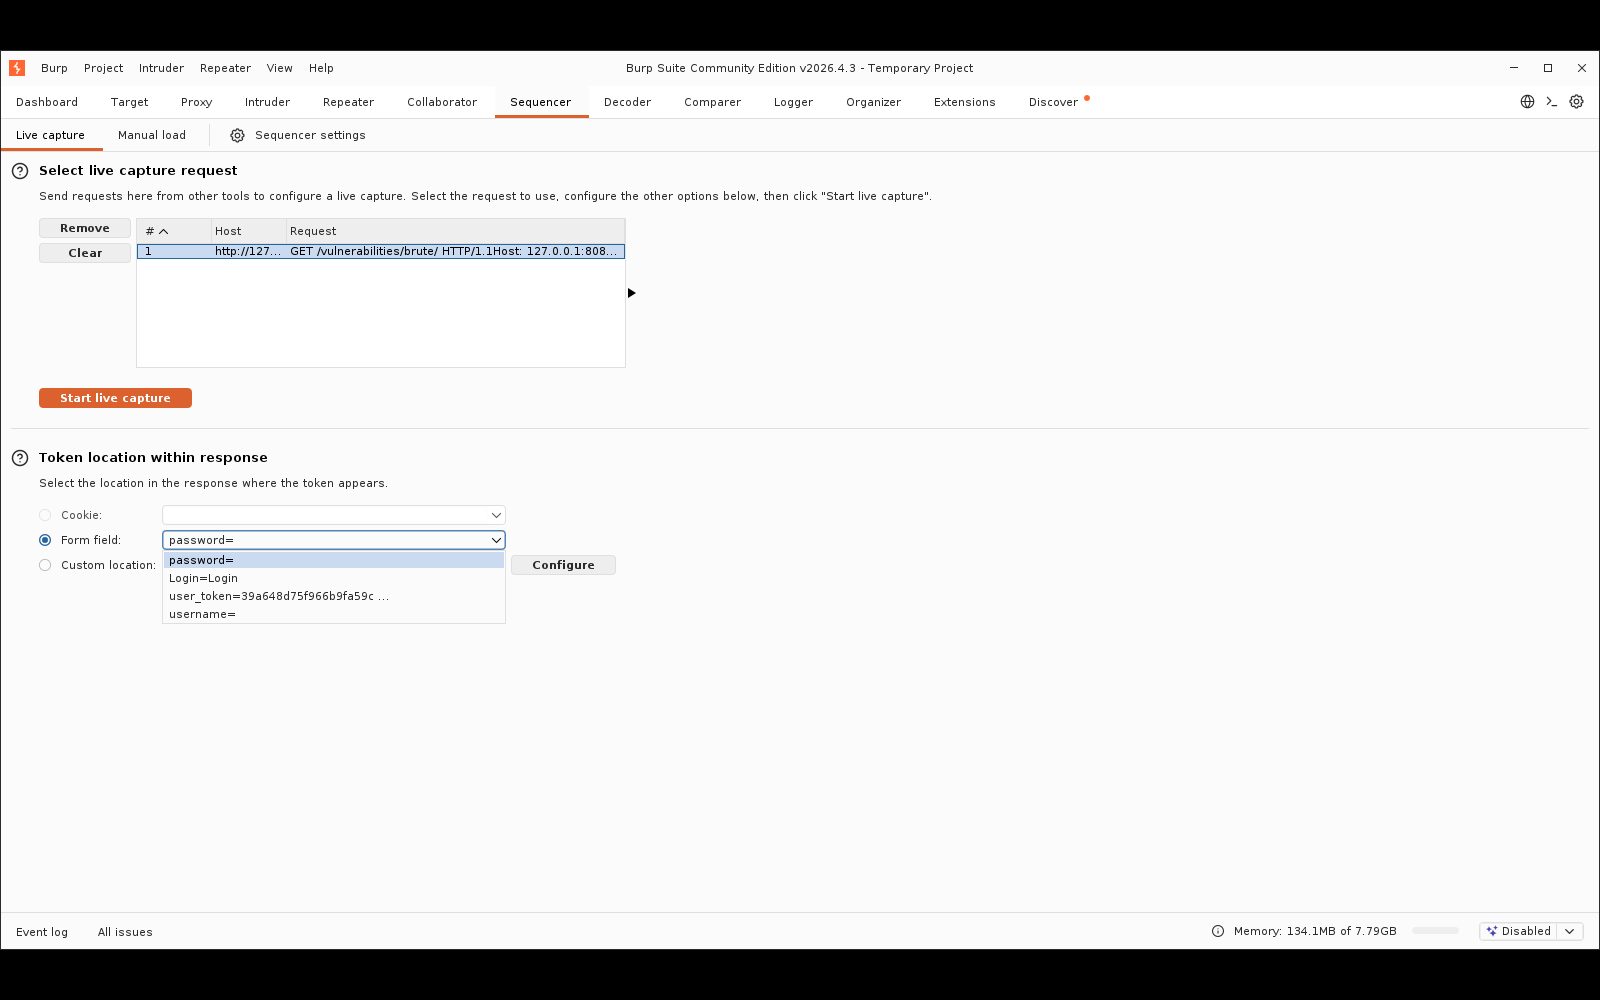Switch to the Discover tab

click(x=1053, y=102)
